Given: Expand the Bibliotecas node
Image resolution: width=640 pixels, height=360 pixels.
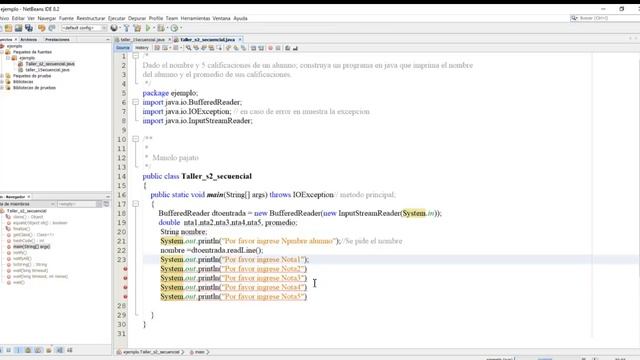Looking at the screenshot, I should tap(2, 82).
